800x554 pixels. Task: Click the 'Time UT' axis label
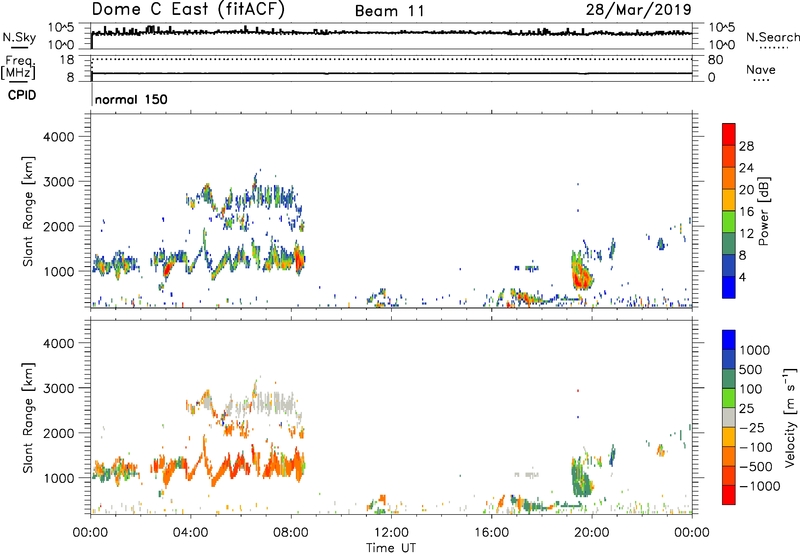tap(391, 548)
